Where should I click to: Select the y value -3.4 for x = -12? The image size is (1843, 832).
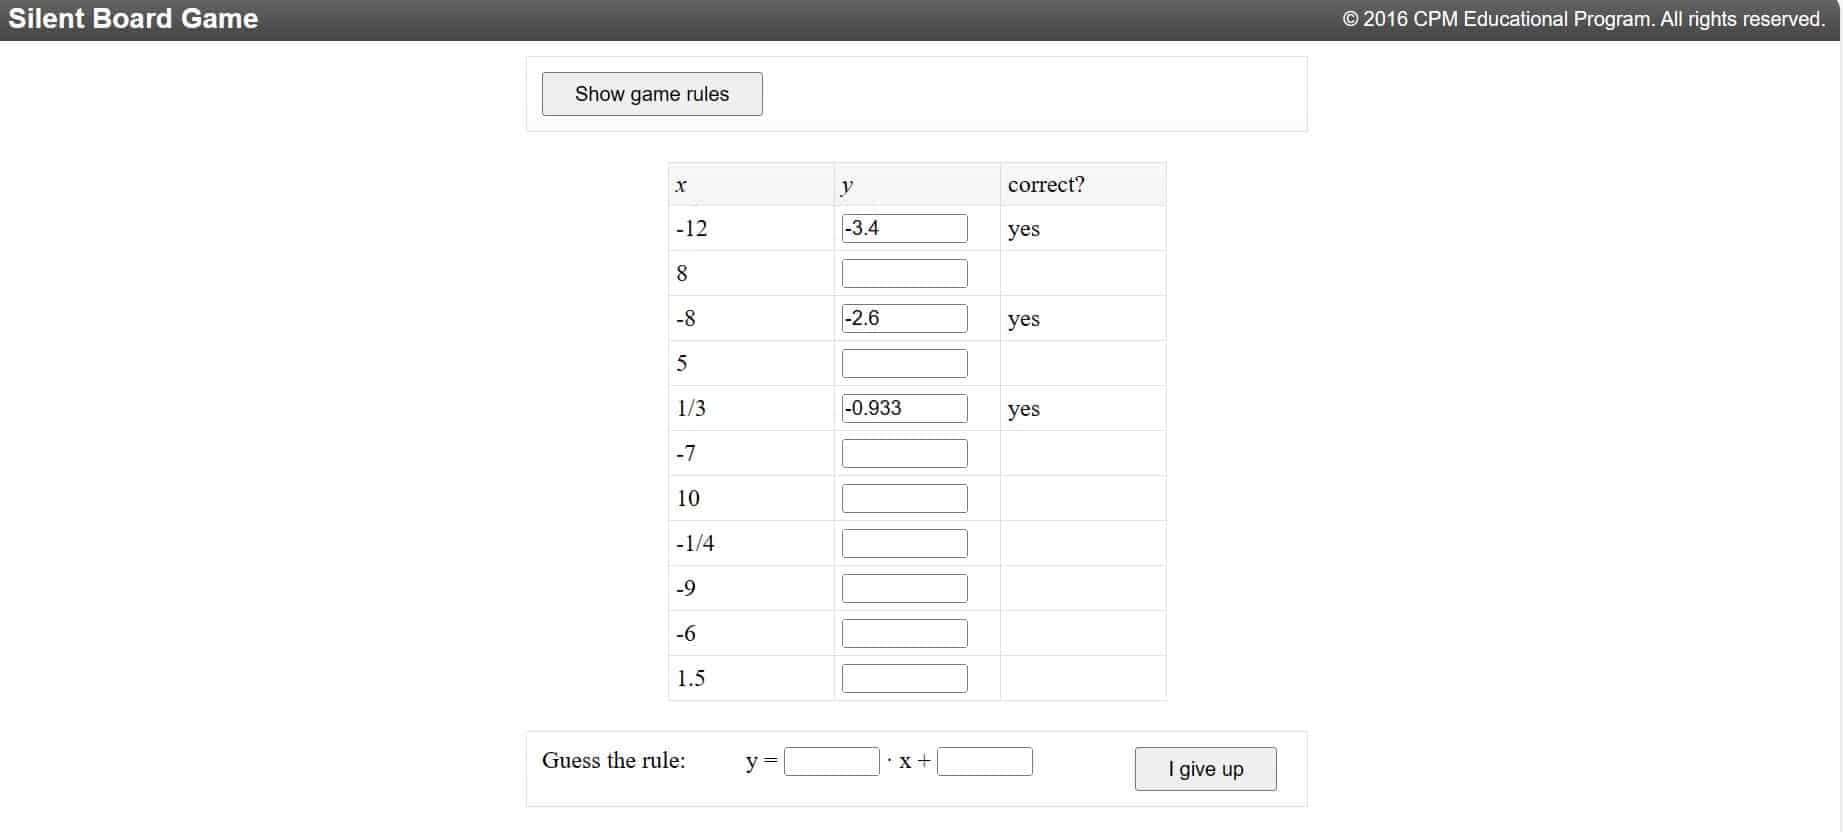[904, 227]
